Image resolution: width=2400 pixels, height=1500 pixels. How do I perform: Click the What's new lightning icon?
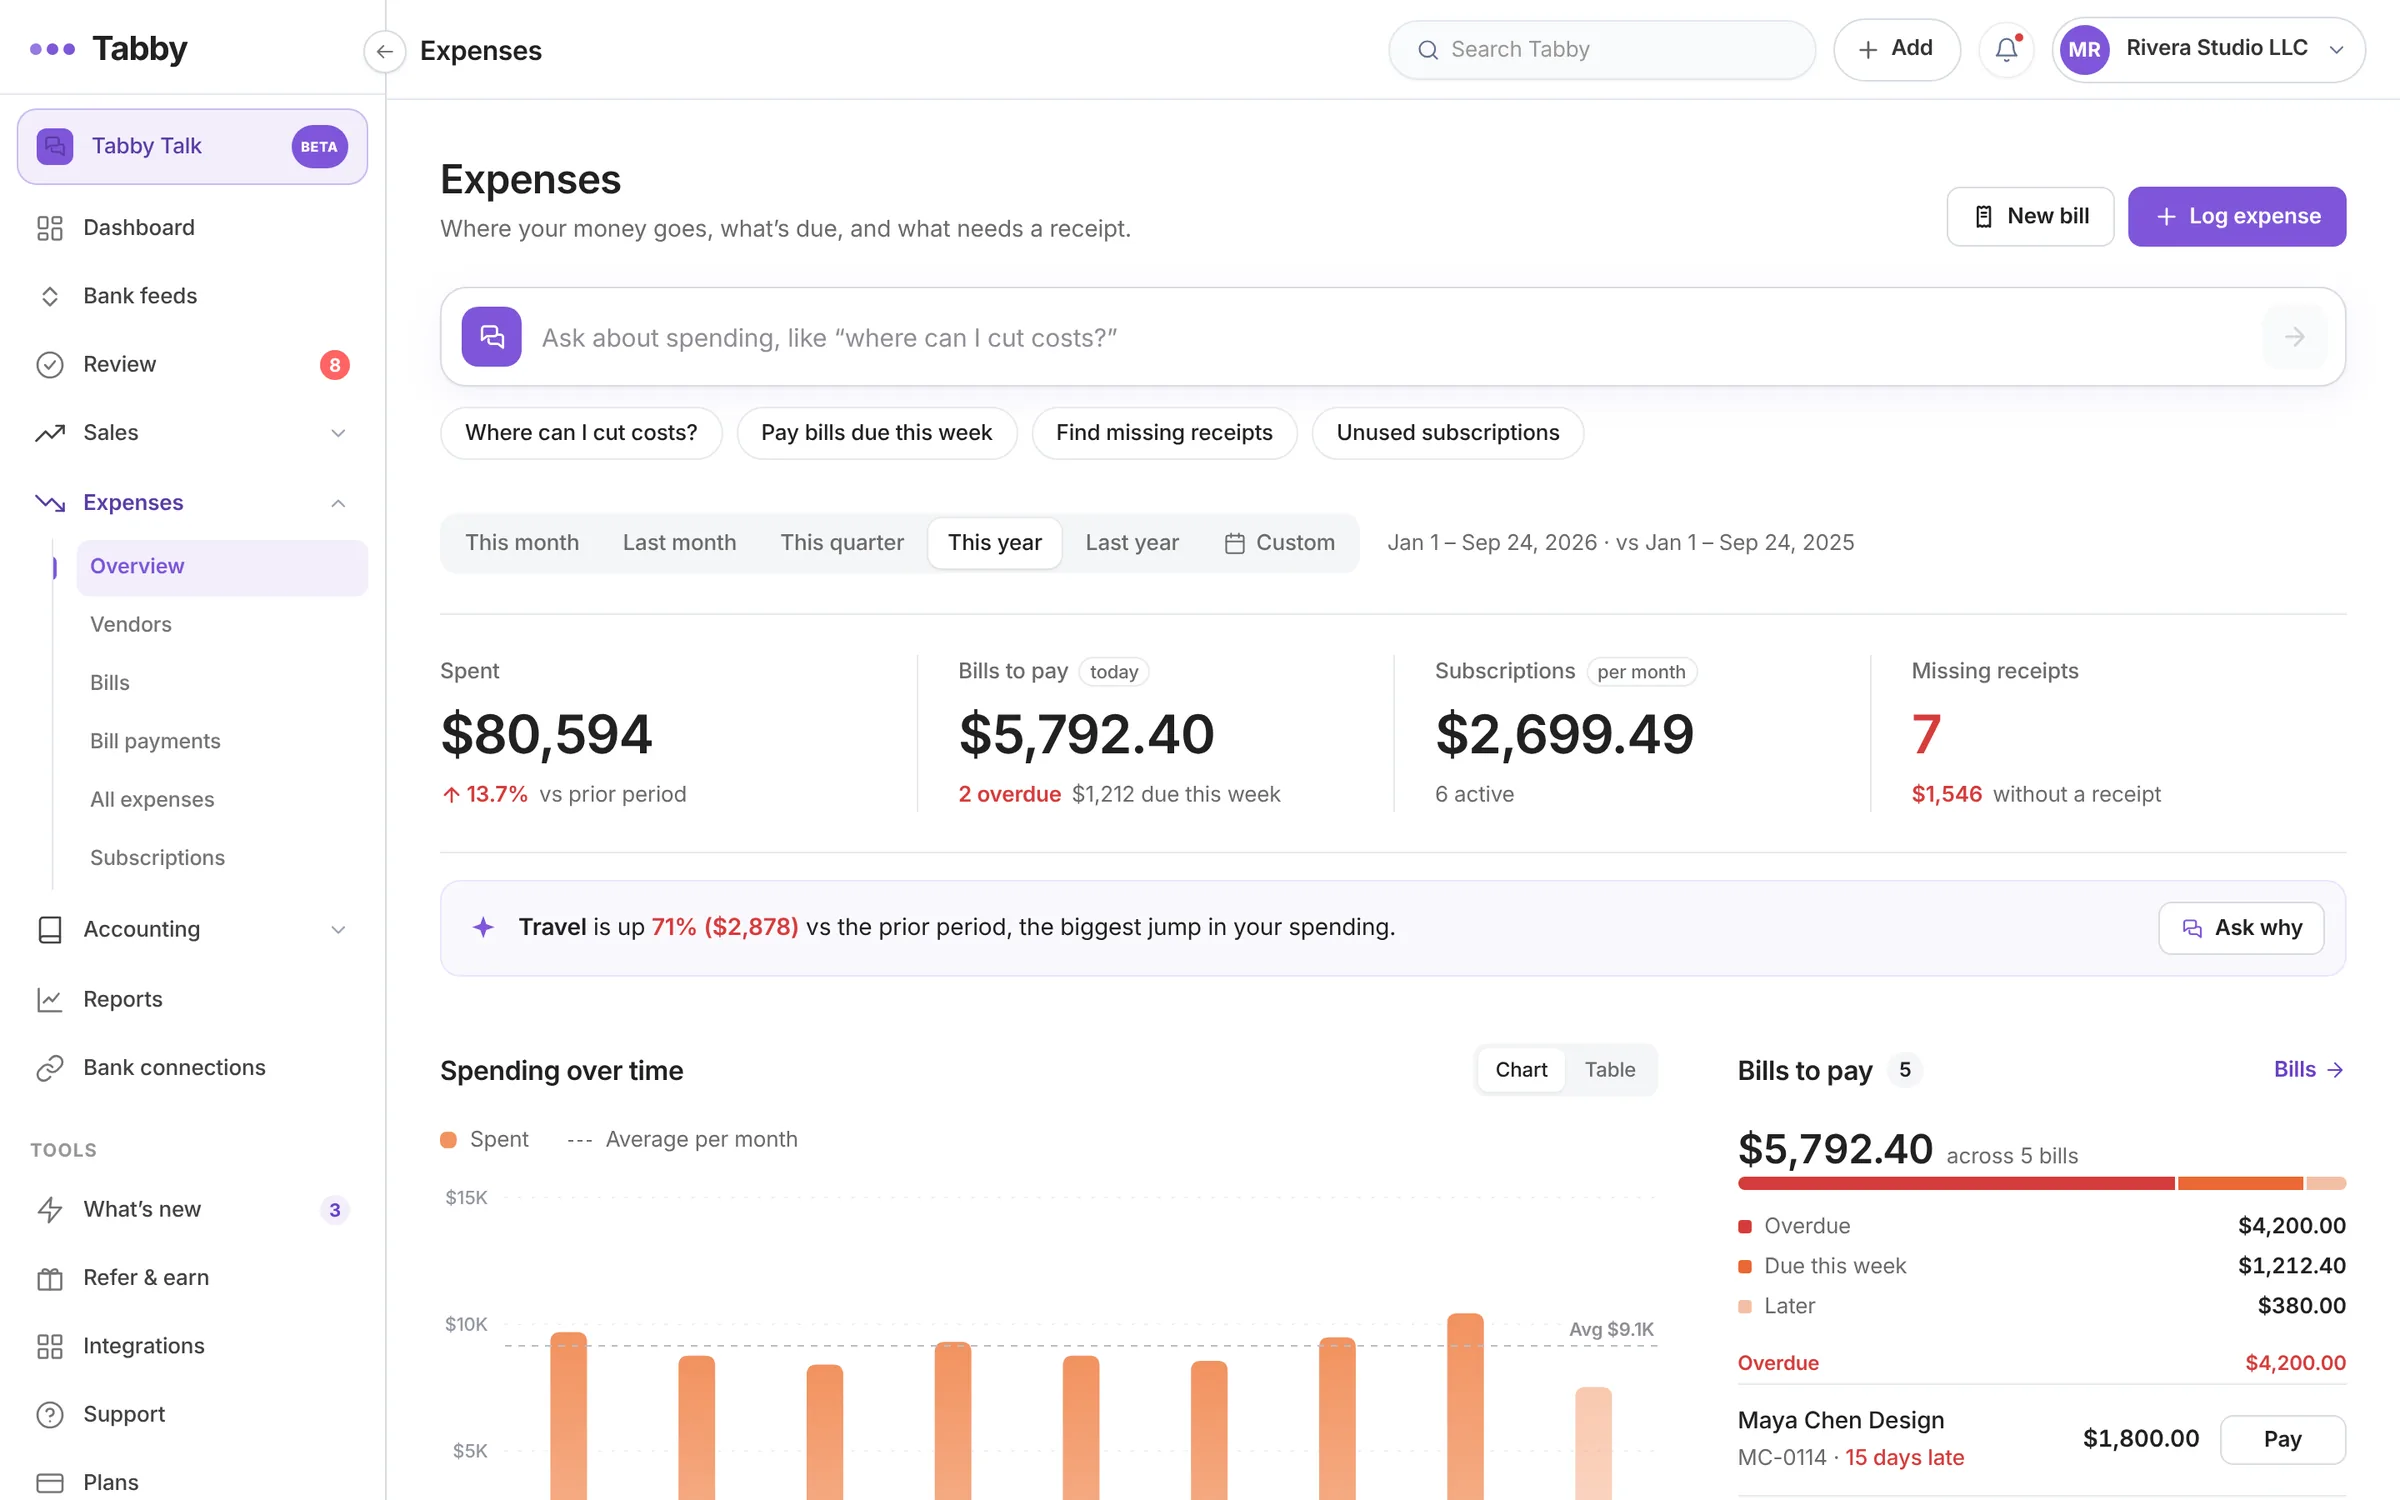pos(50,1210)
